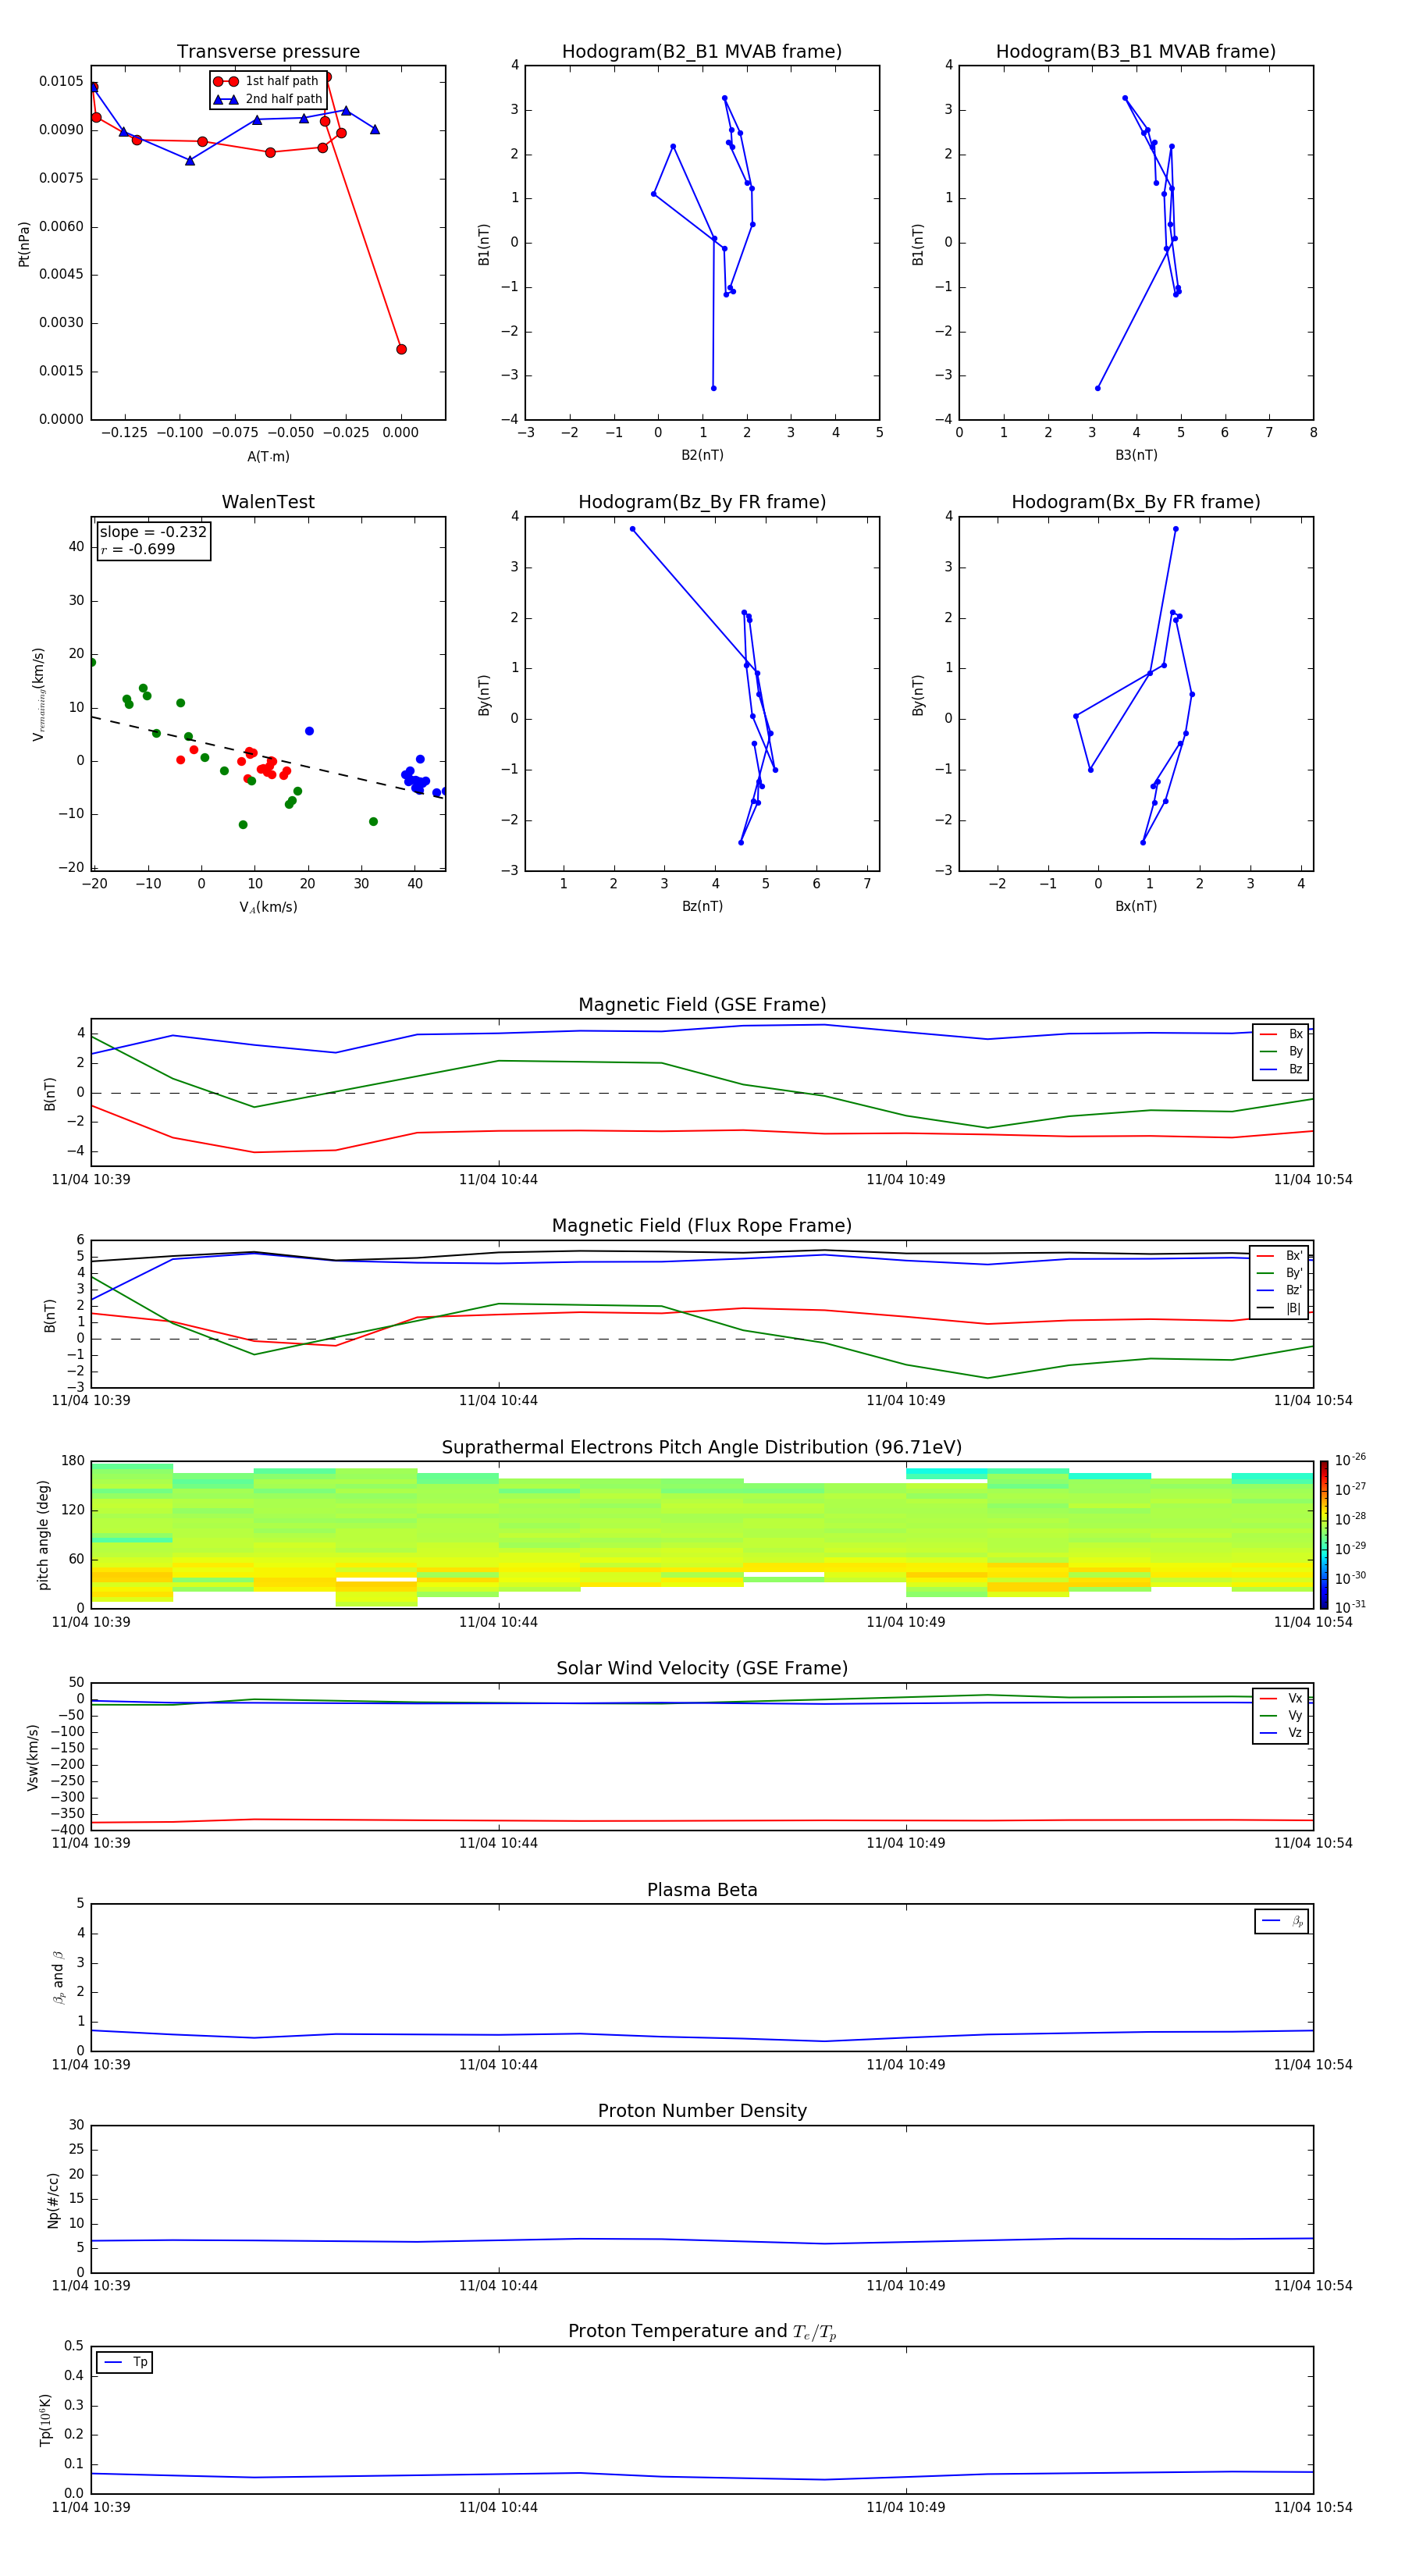Select the Vy legend entry

(1281, 1716)
